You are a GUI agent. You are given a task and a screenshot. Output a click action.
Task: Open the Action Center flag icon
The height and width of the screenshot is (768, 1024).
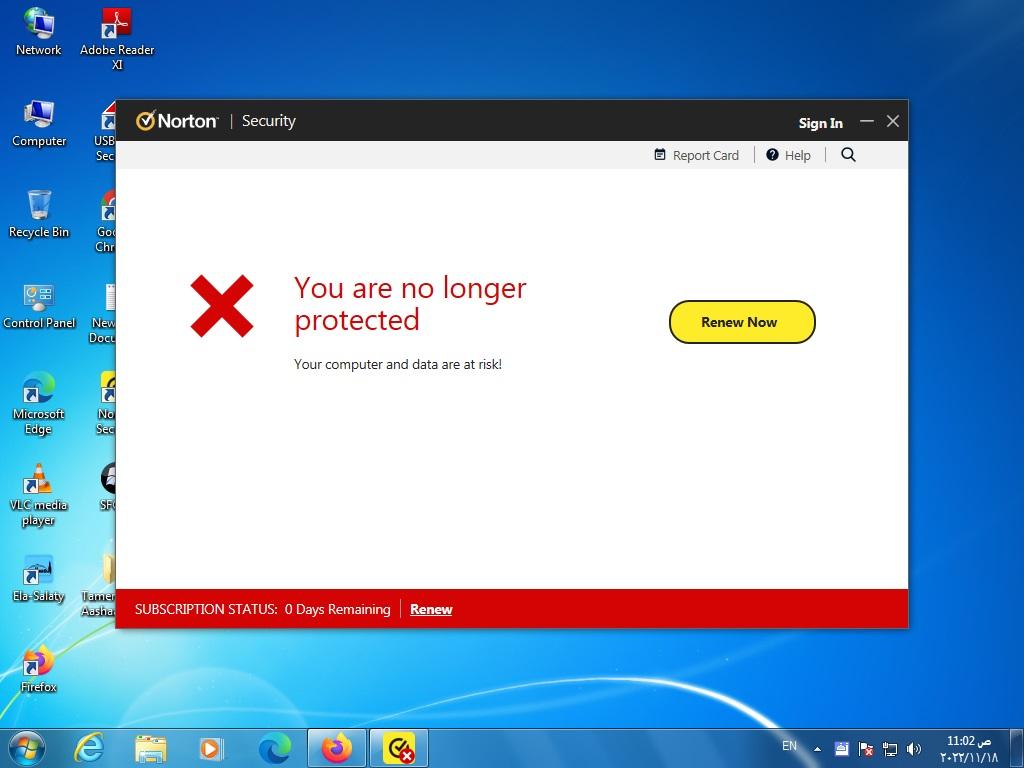(x=866, y=749)
